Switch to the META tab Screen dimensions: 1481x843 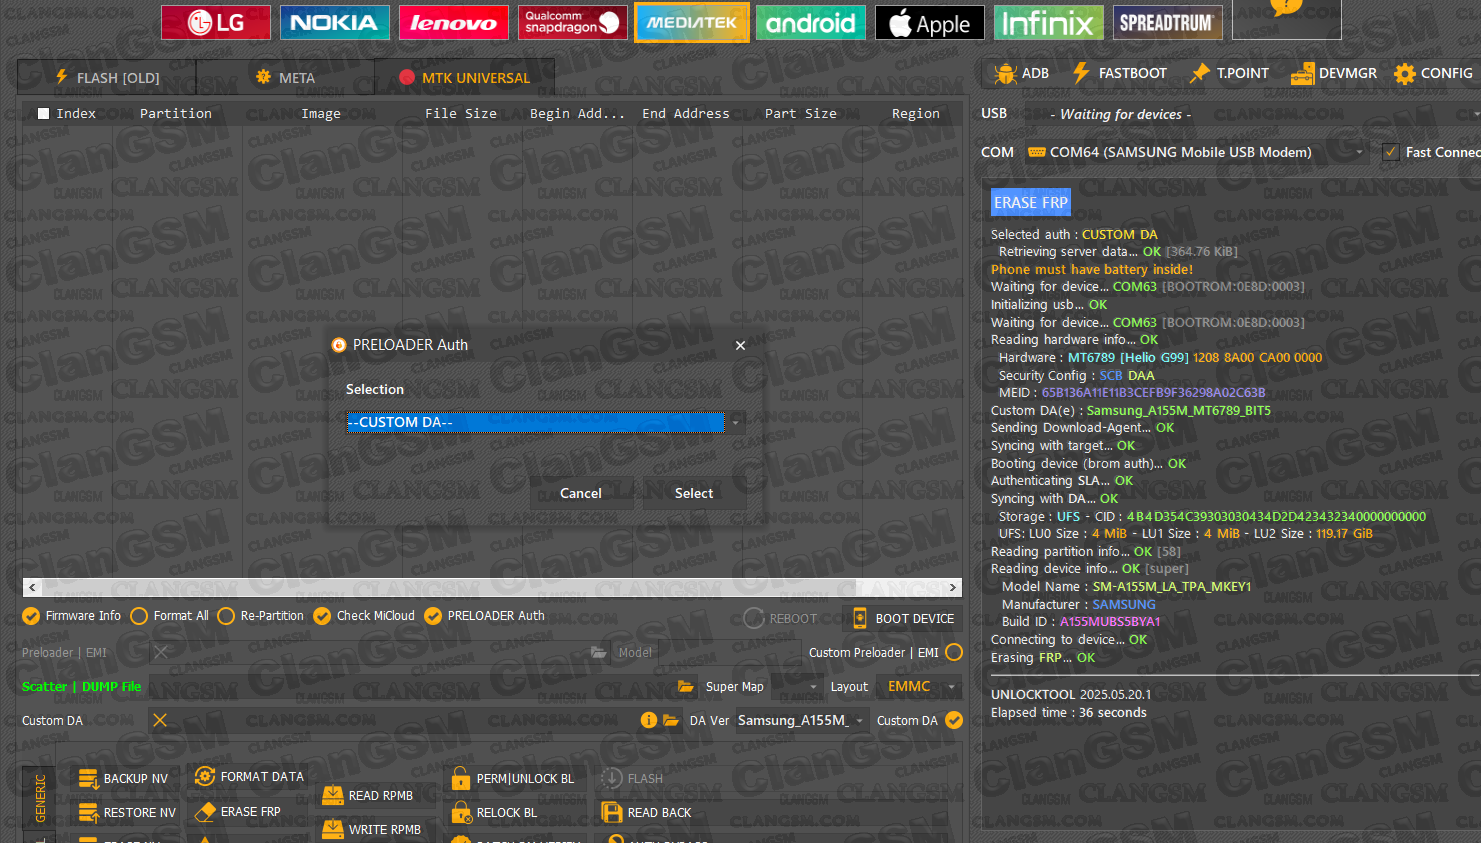click(285, 78)
